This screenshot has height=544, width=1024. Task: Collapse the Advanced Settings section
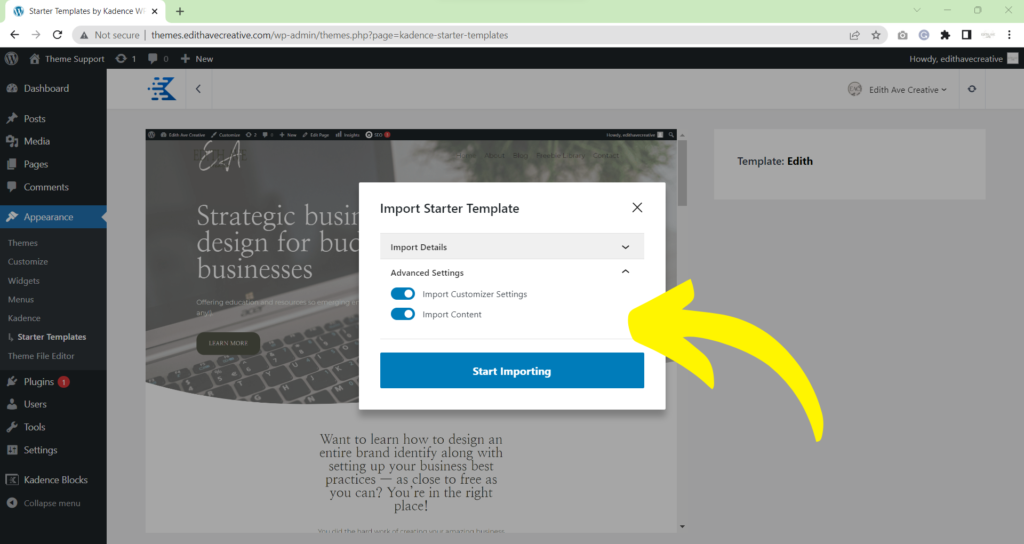[x=626, y=272]
